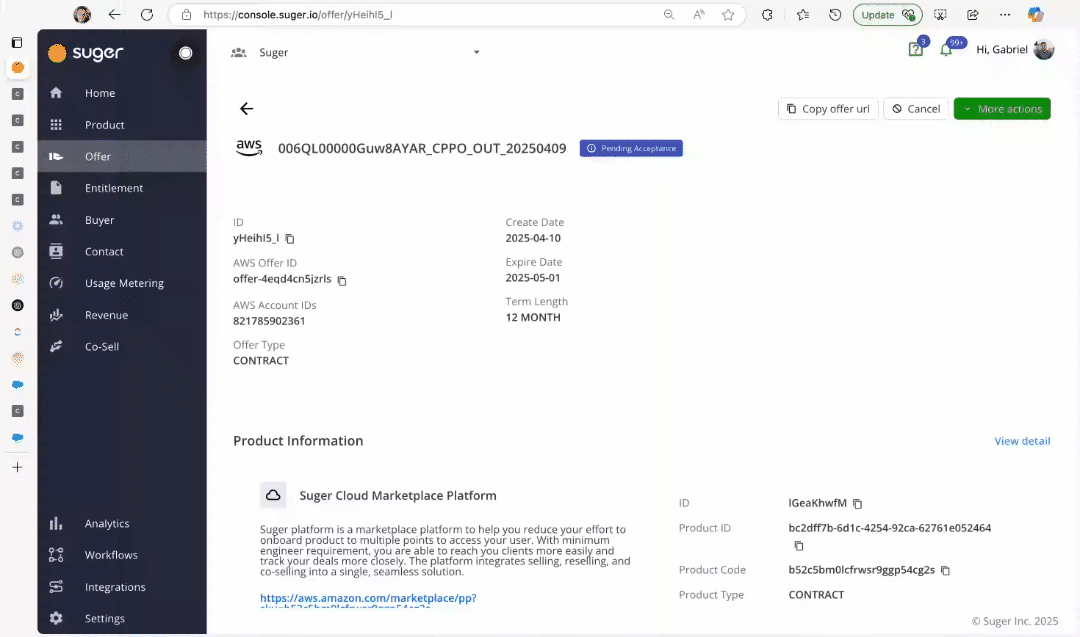This screenshot has height=637, width=1080.
Task: Click the Integrations icon
Action: pos(56,587)
